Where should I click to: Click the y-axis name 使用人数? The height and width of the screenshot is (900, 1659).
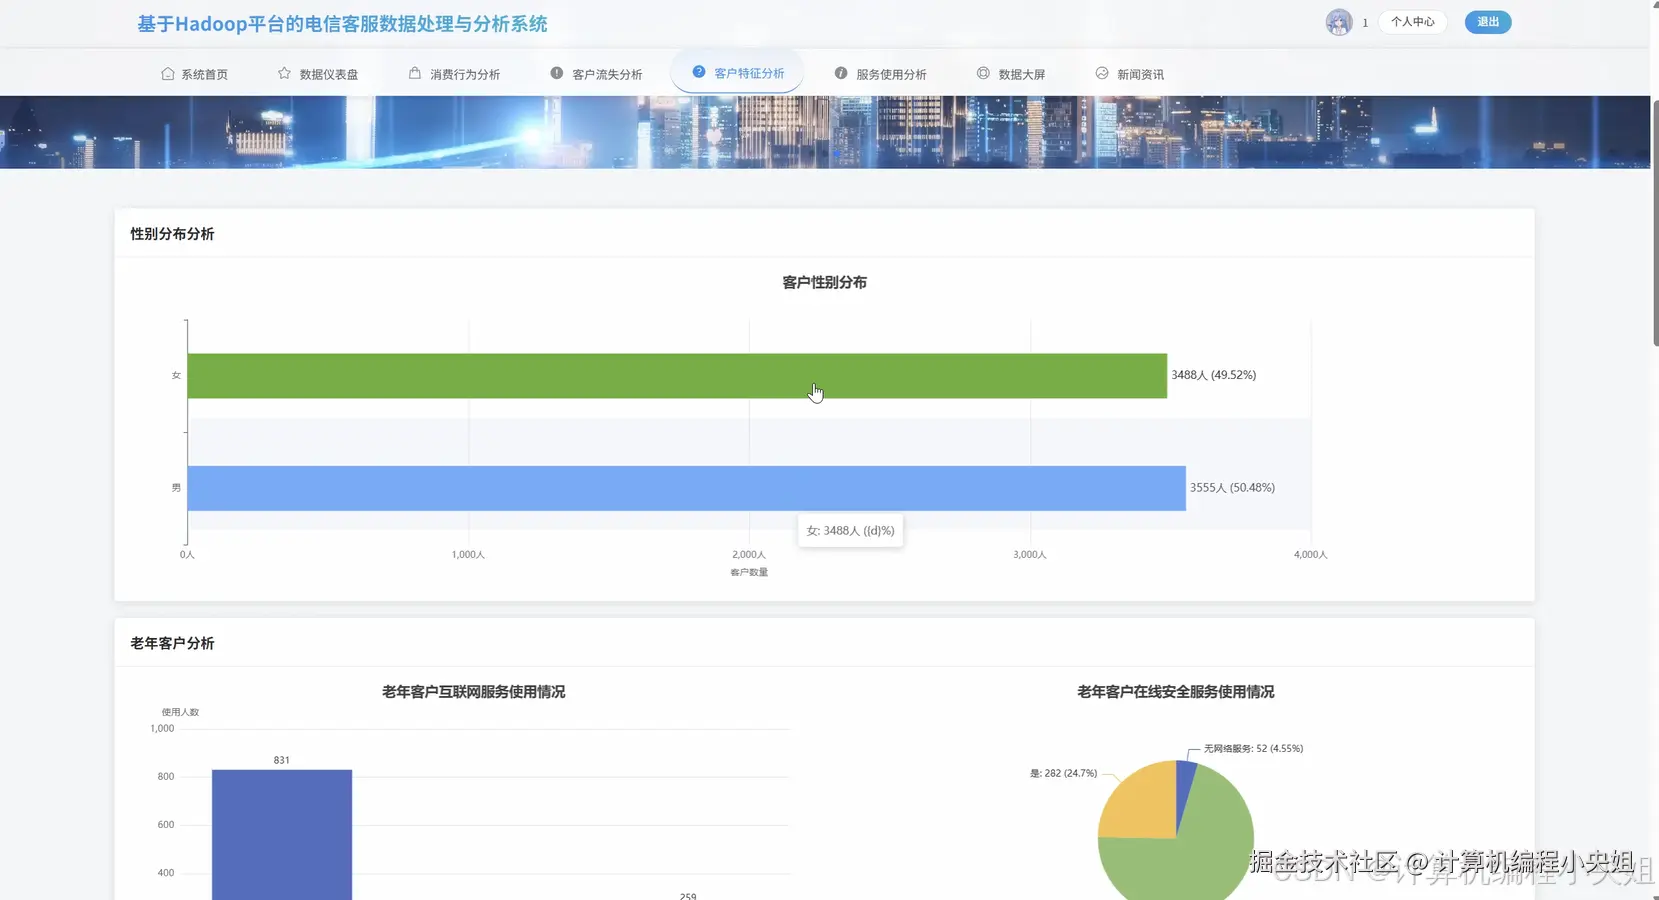pos(180,712)
